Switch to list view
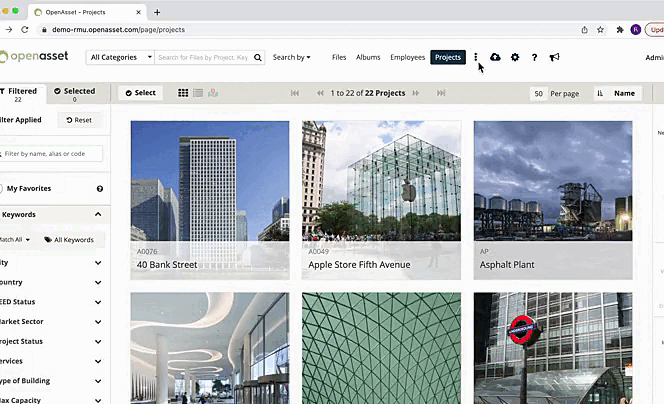 (x=198, y=93)
